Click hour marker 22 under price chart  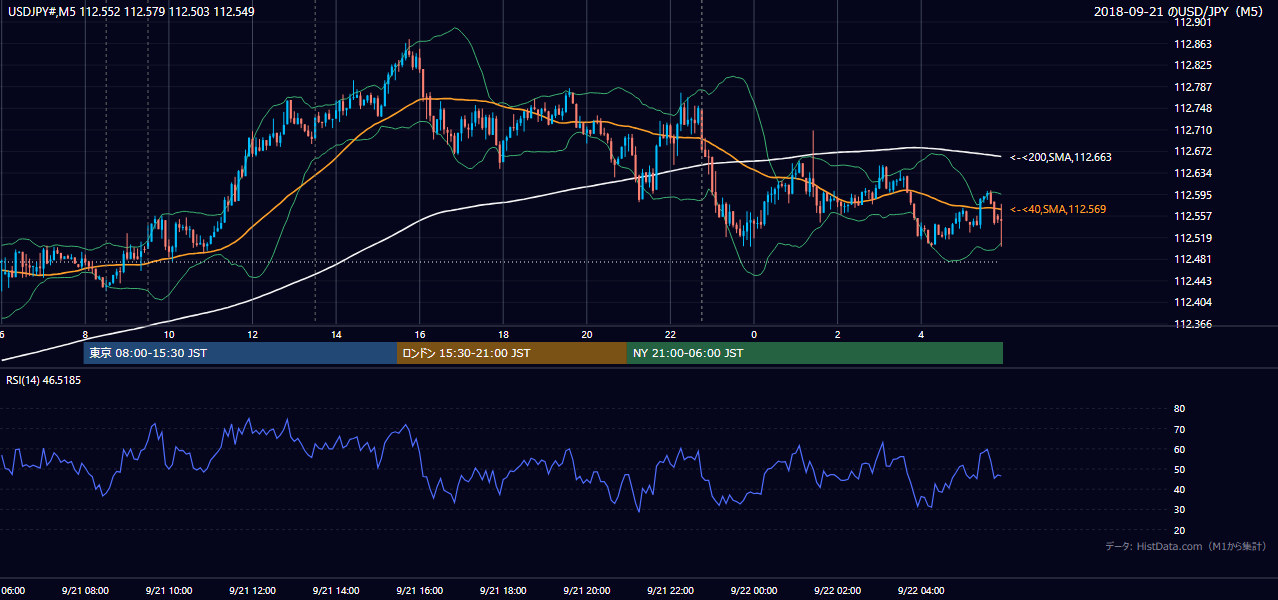tap(670, 335)
